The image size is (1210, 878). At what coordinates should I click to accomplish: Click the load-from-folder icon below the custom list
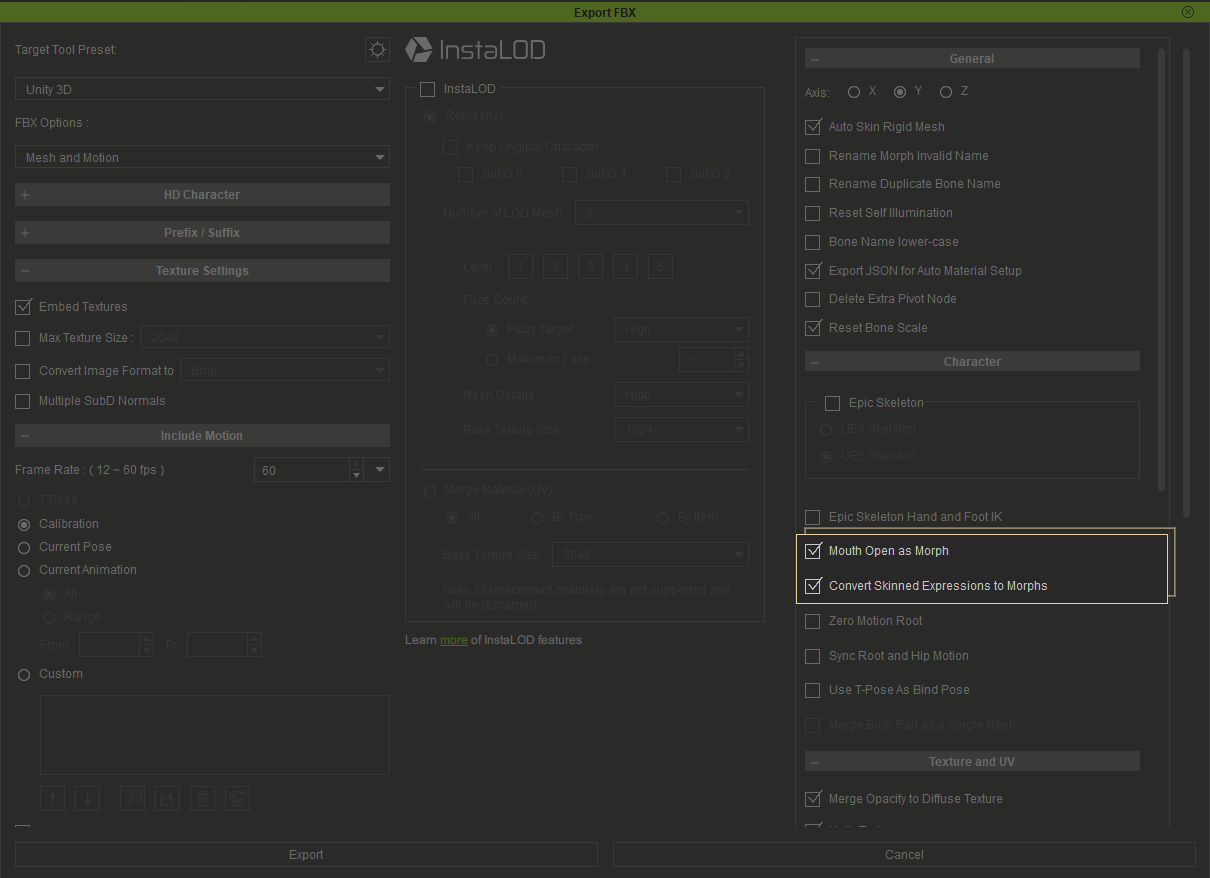[x=168, y=798]
